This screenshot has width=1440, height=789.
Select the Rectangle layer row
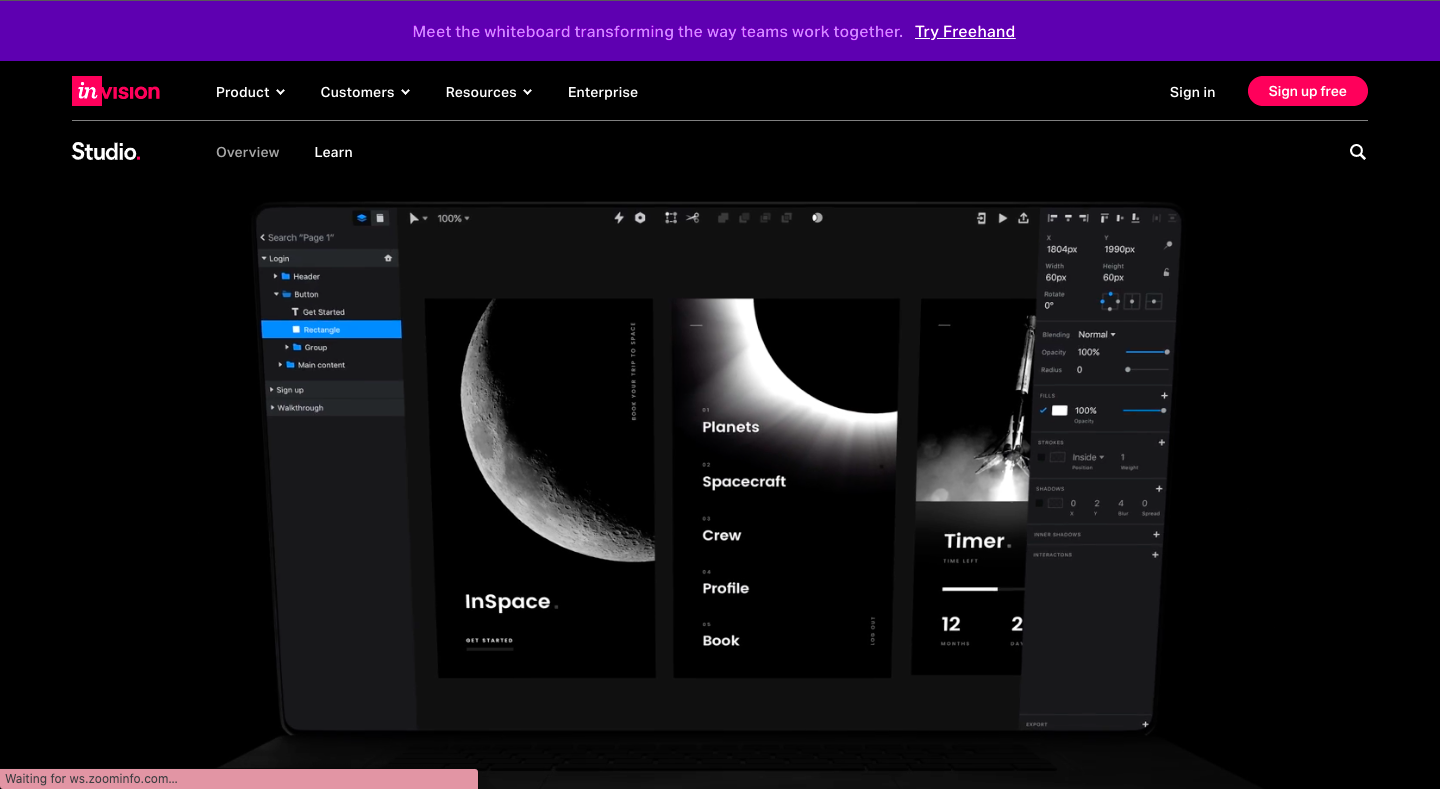[331, 329]
